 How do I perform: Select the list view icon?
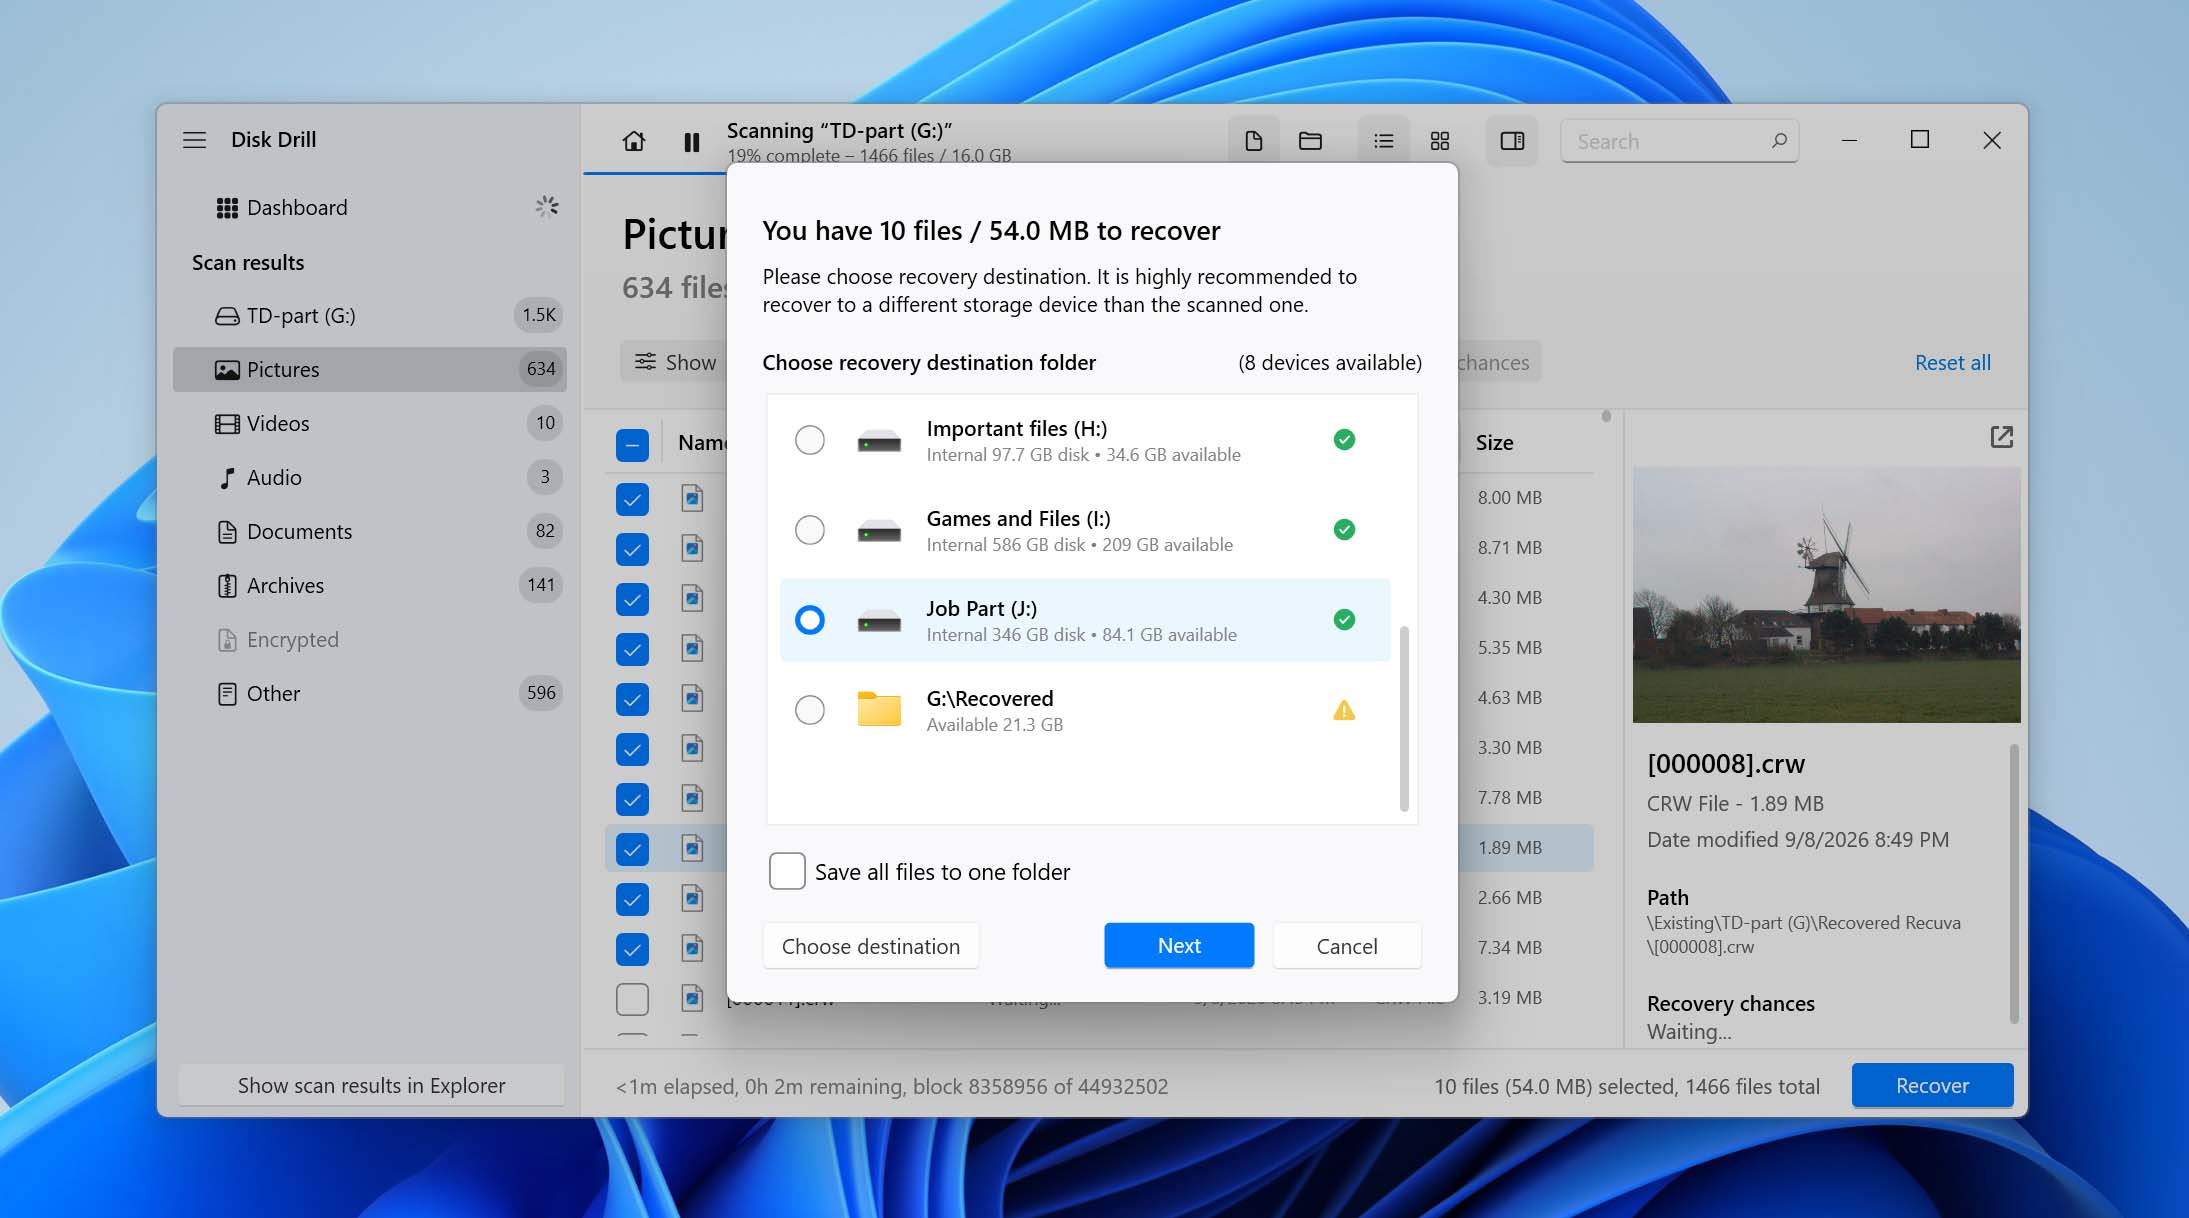click(x=1383, y=141)
